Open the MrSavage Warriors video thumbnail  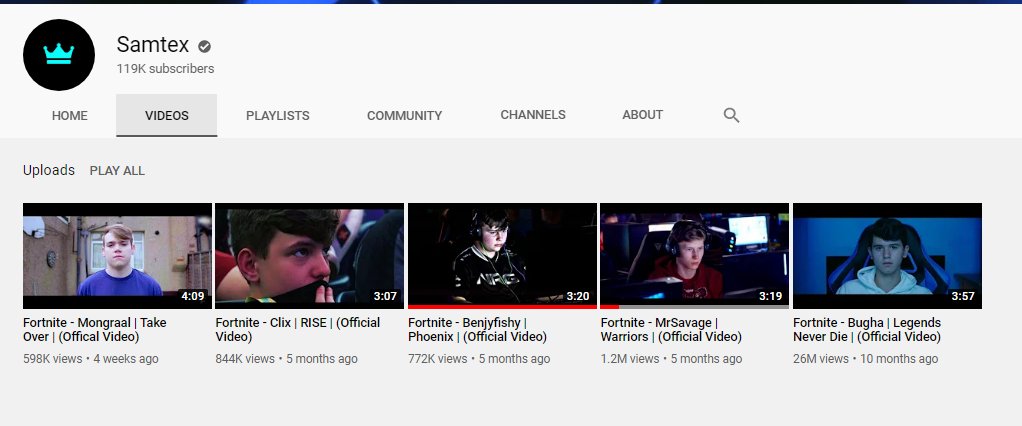(695, 256)
